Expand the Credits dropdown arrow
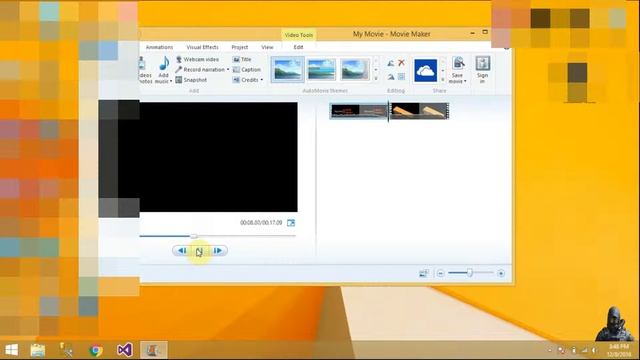The height and width of the screenshot is (360, 640). 262,80
